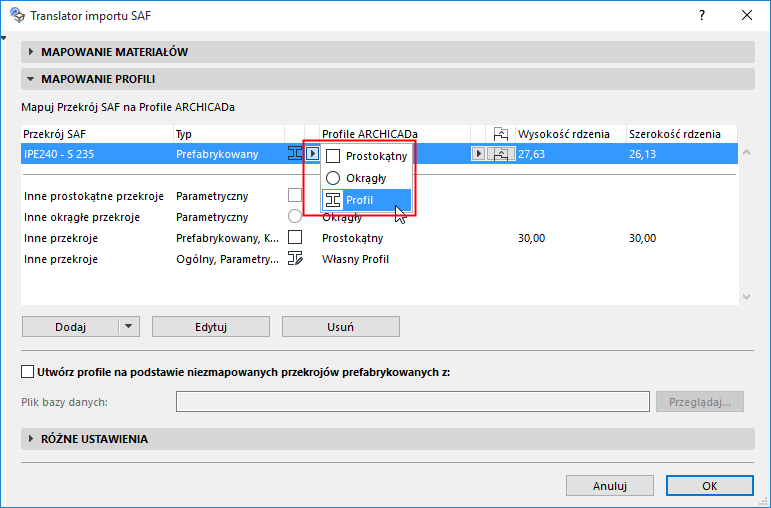Click the Usuń button

coord(341,327)
